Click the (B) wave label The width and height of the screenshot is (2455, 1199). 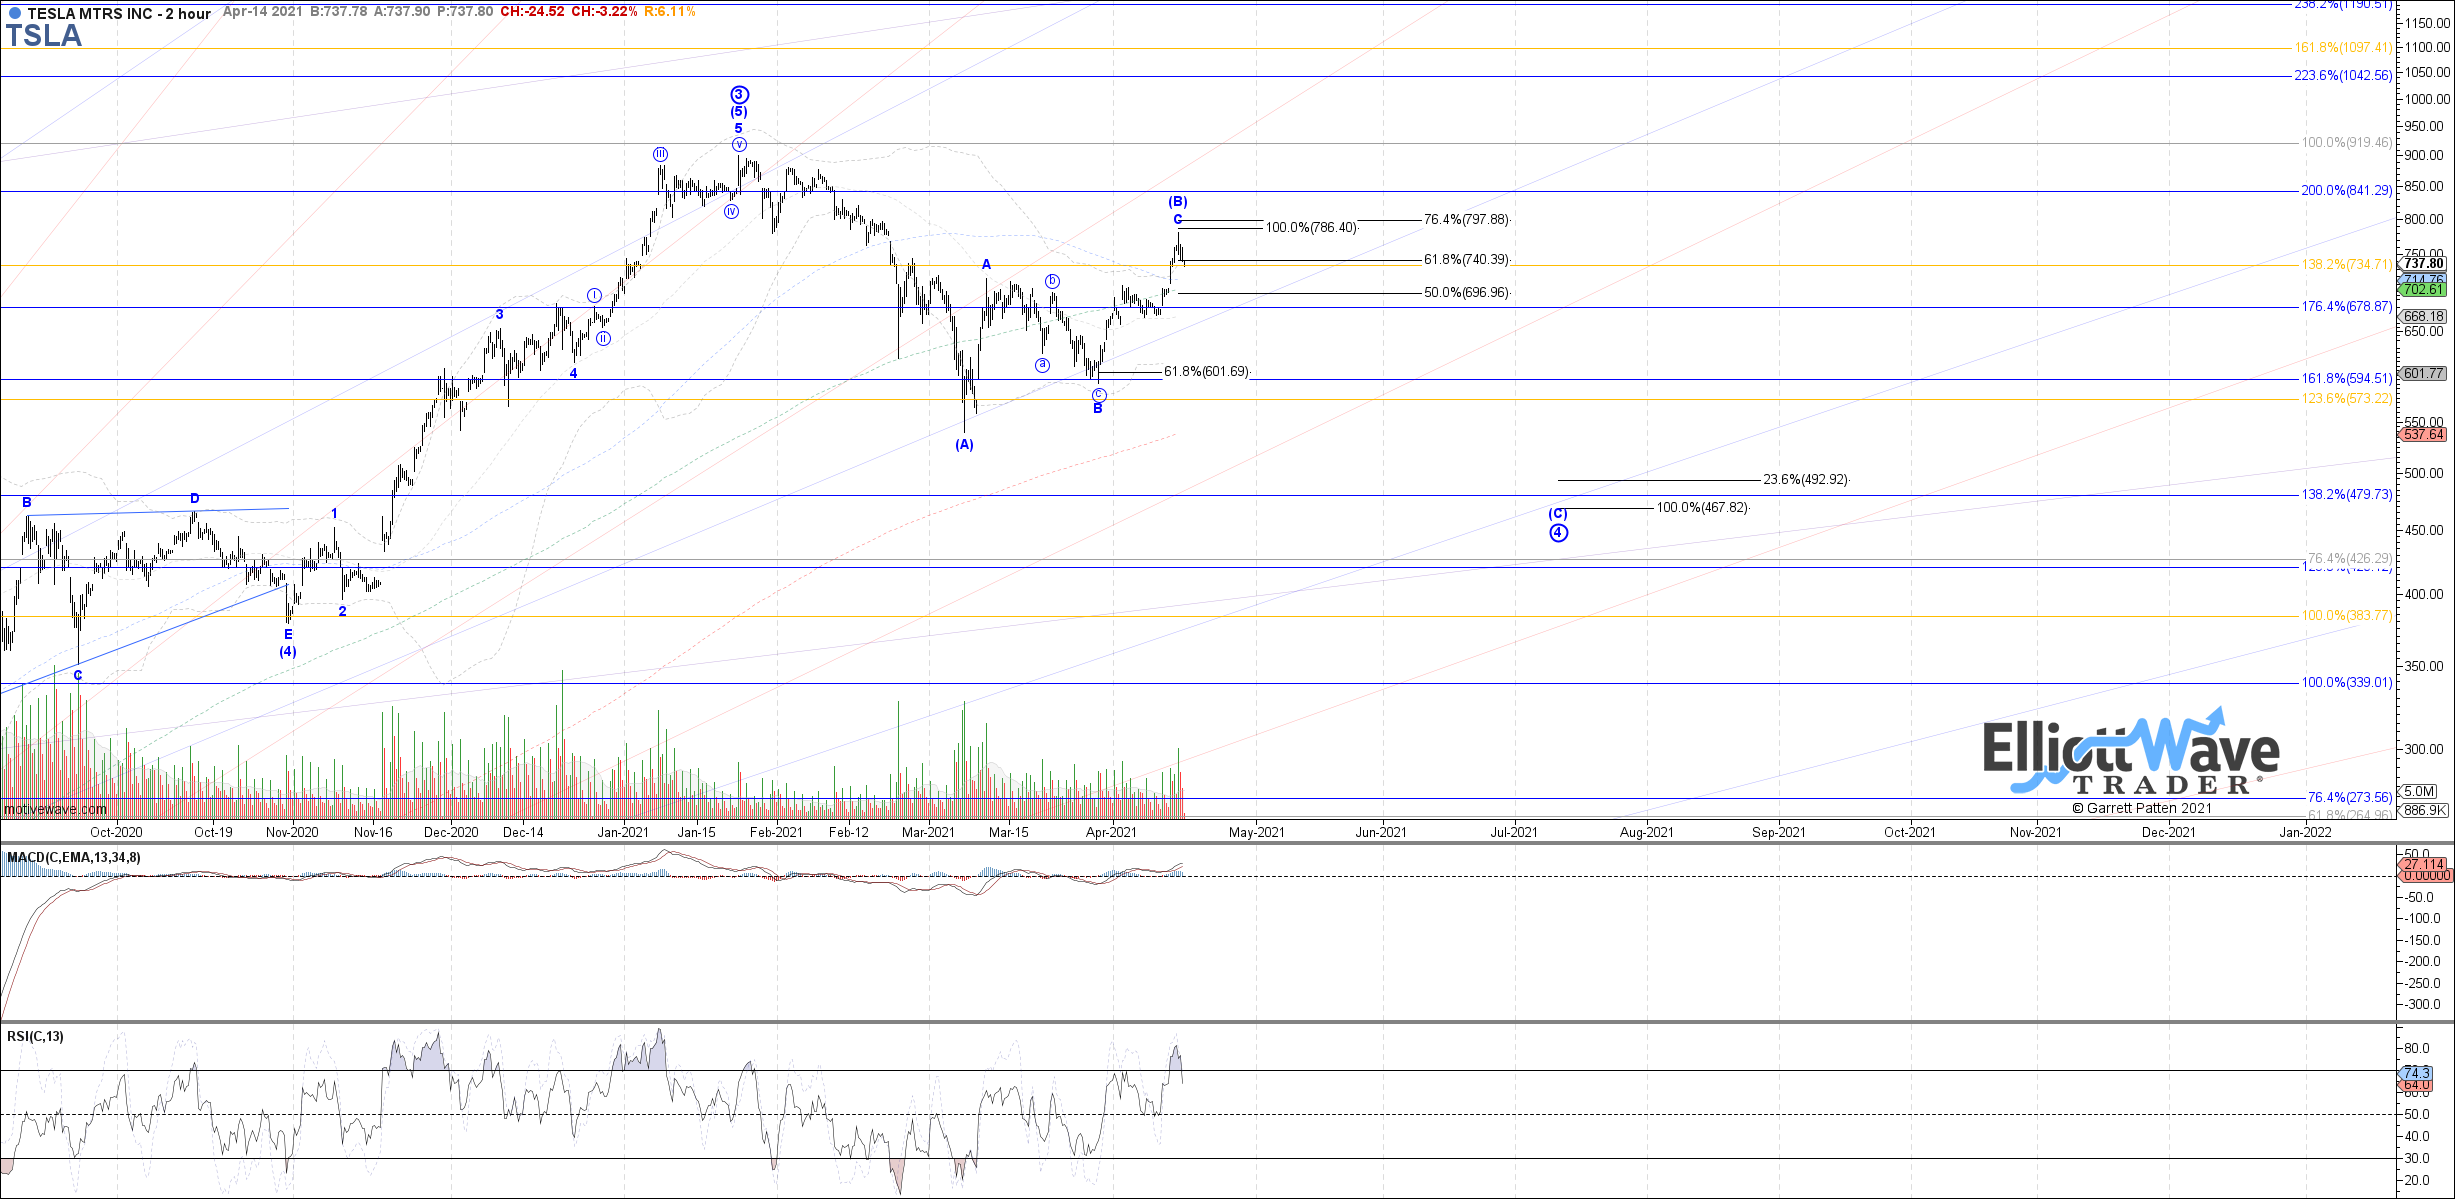[x=1178, y=201]
